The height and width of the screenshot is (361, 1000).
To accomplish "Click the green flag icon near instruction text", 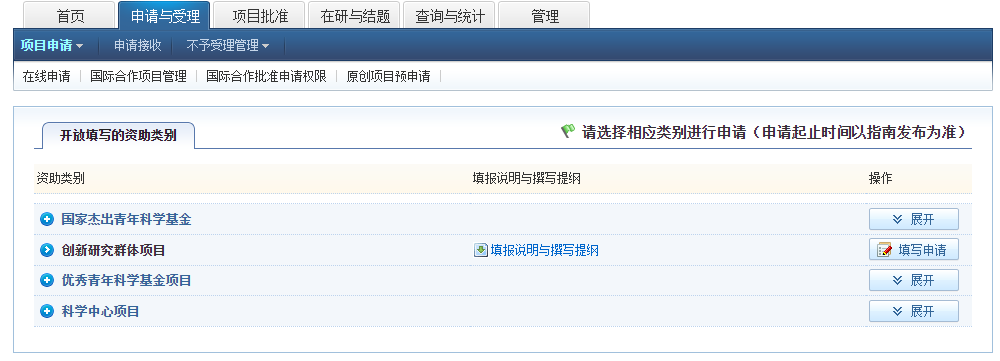I will (x=568, y=131).
